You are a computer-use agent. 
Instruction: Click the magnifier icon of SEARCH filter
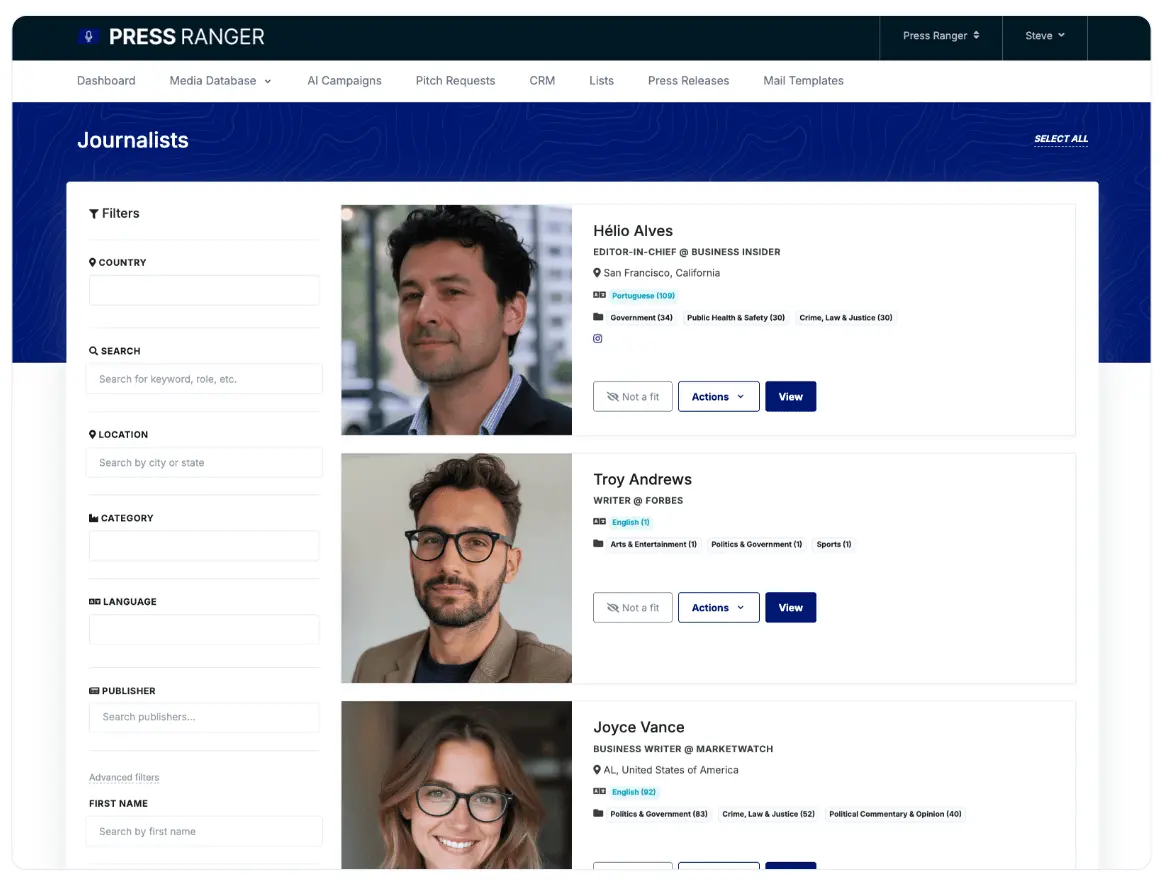click(93, 351)
